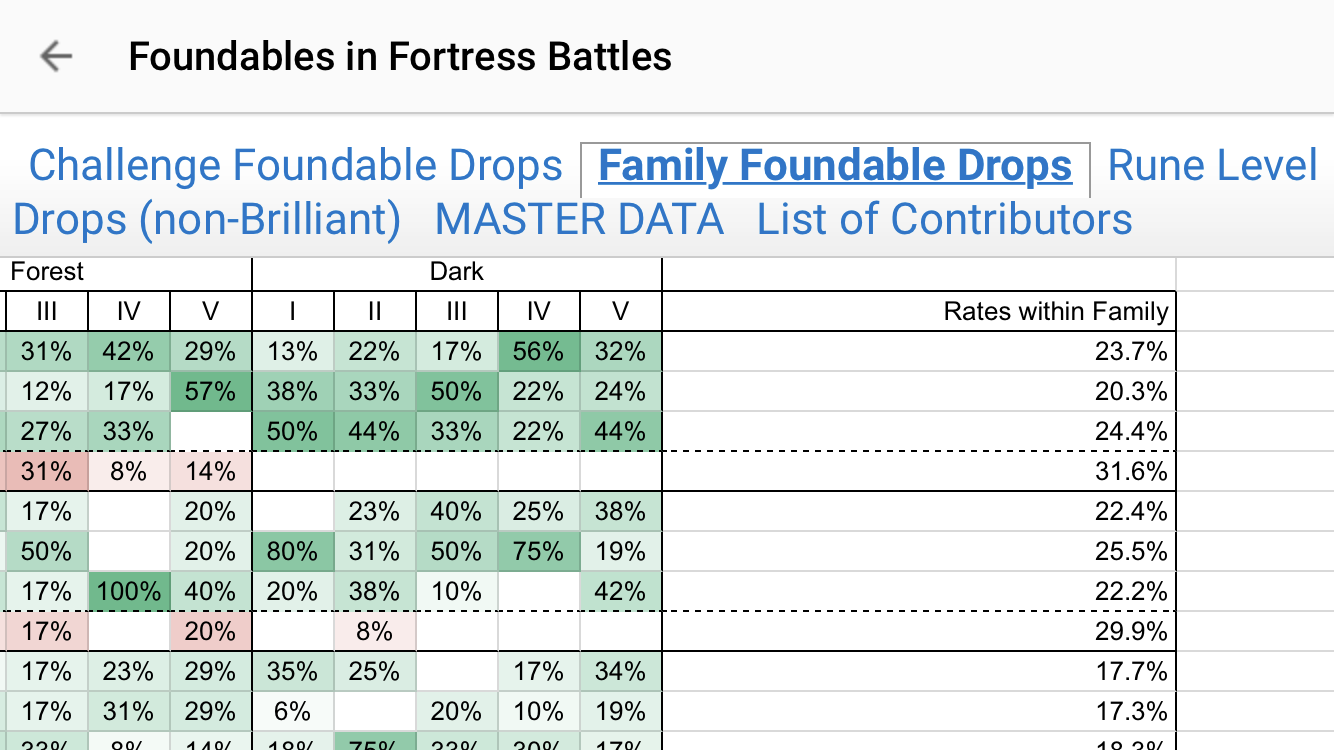This screenshot has width=1334, height=750.
Task: Select the 56% cell under Dark IV
Action: (x=538, y=351)
